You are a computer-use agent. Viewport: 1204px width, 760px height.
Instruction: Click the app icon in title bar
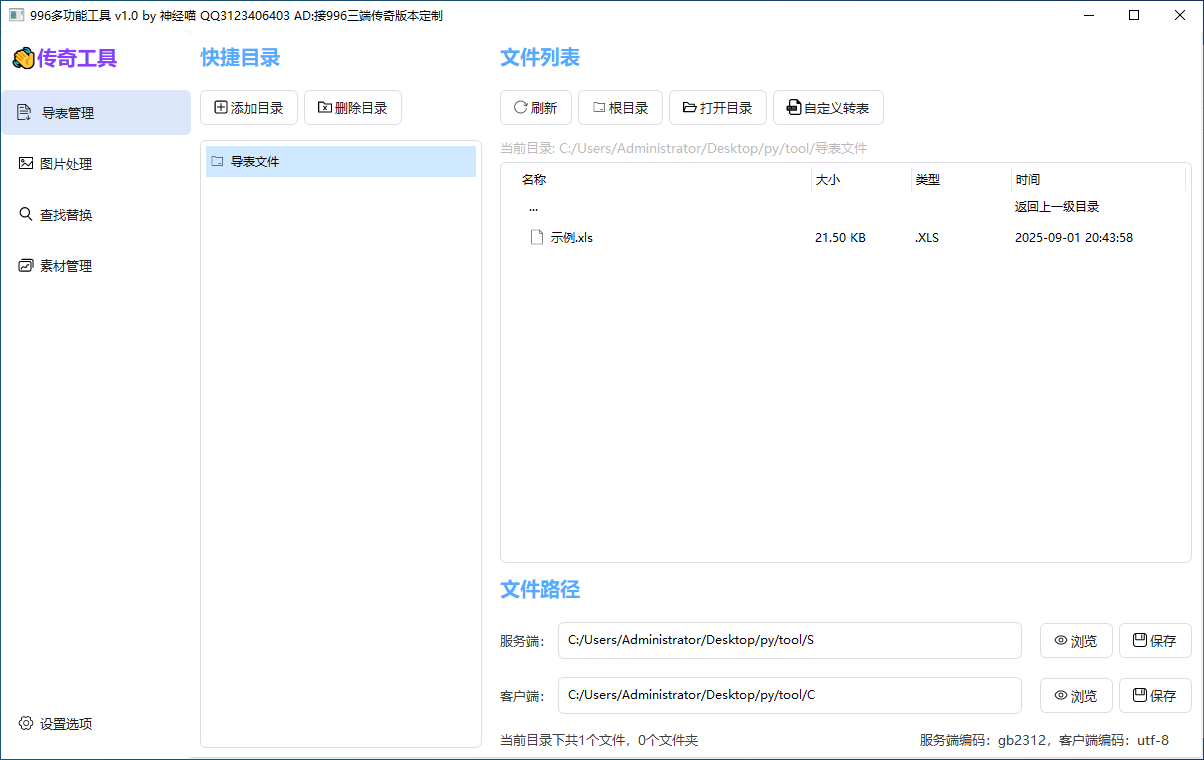[16, 15]
